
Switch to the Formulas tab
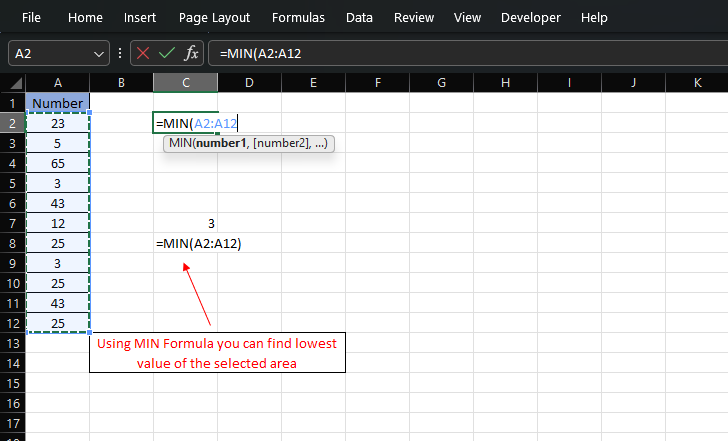299,18
